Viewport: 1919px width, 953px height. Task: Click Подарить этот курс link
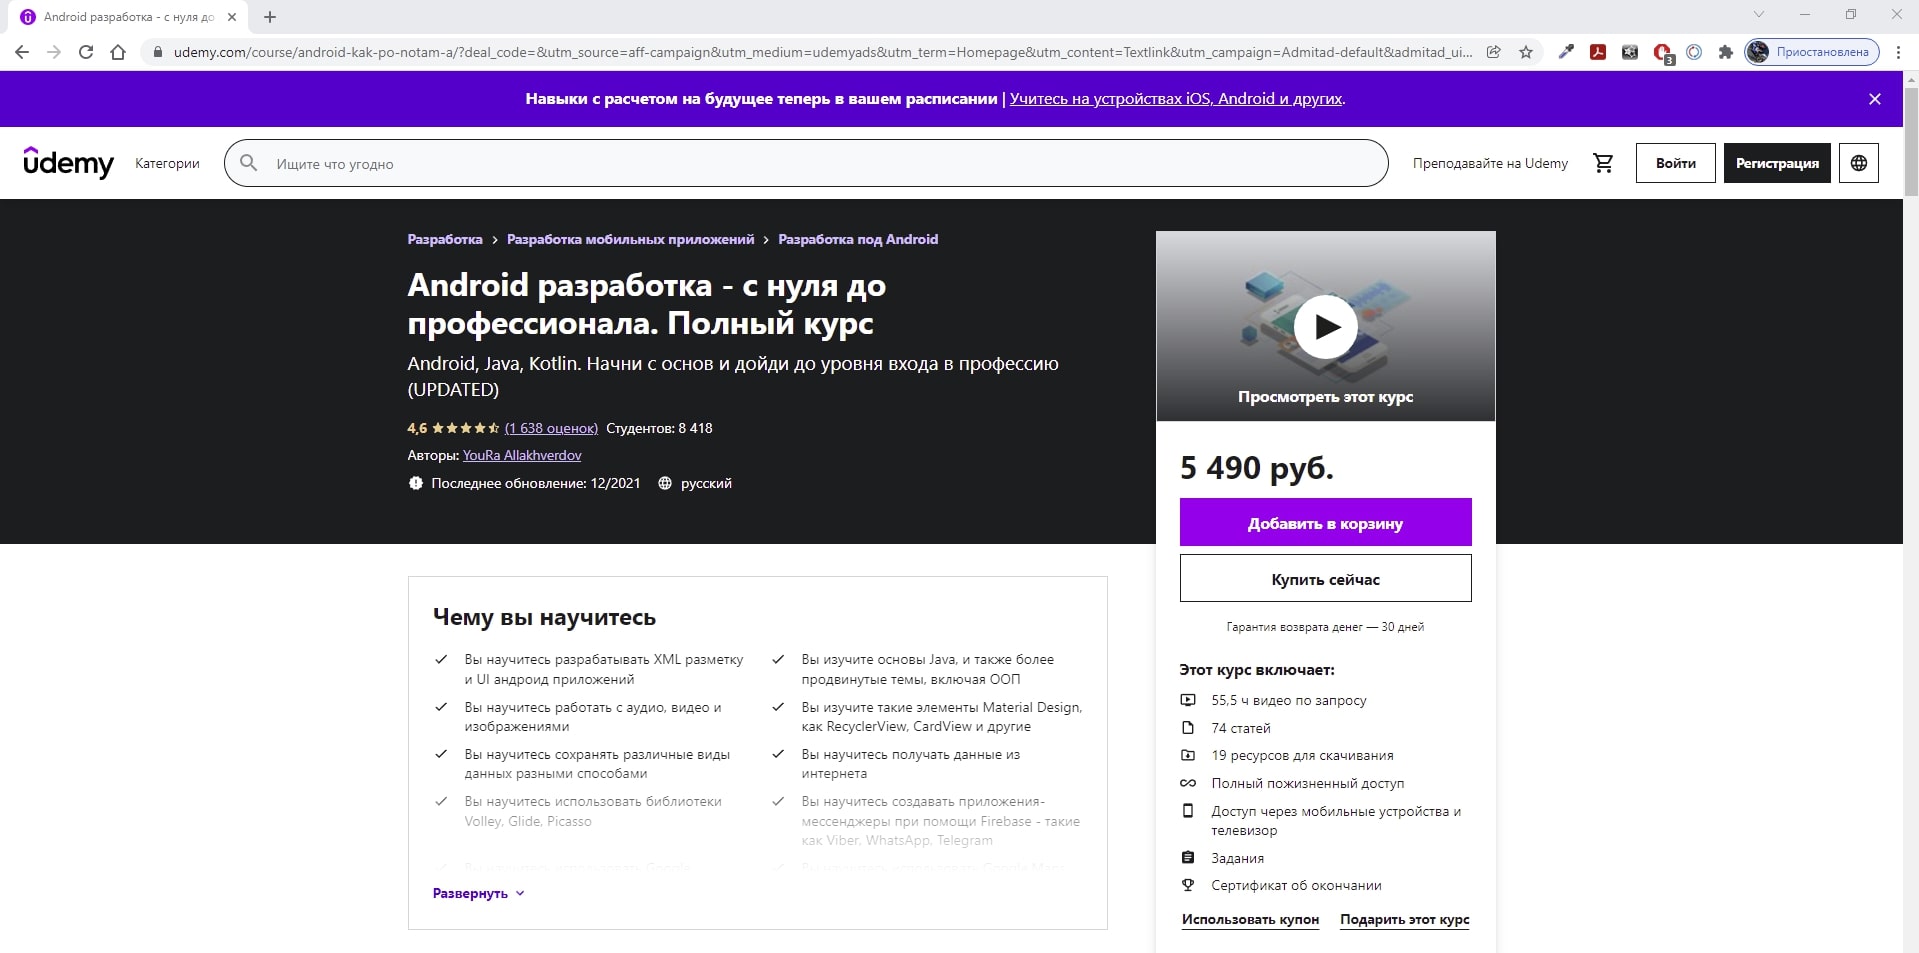(x=1405, y=920)
